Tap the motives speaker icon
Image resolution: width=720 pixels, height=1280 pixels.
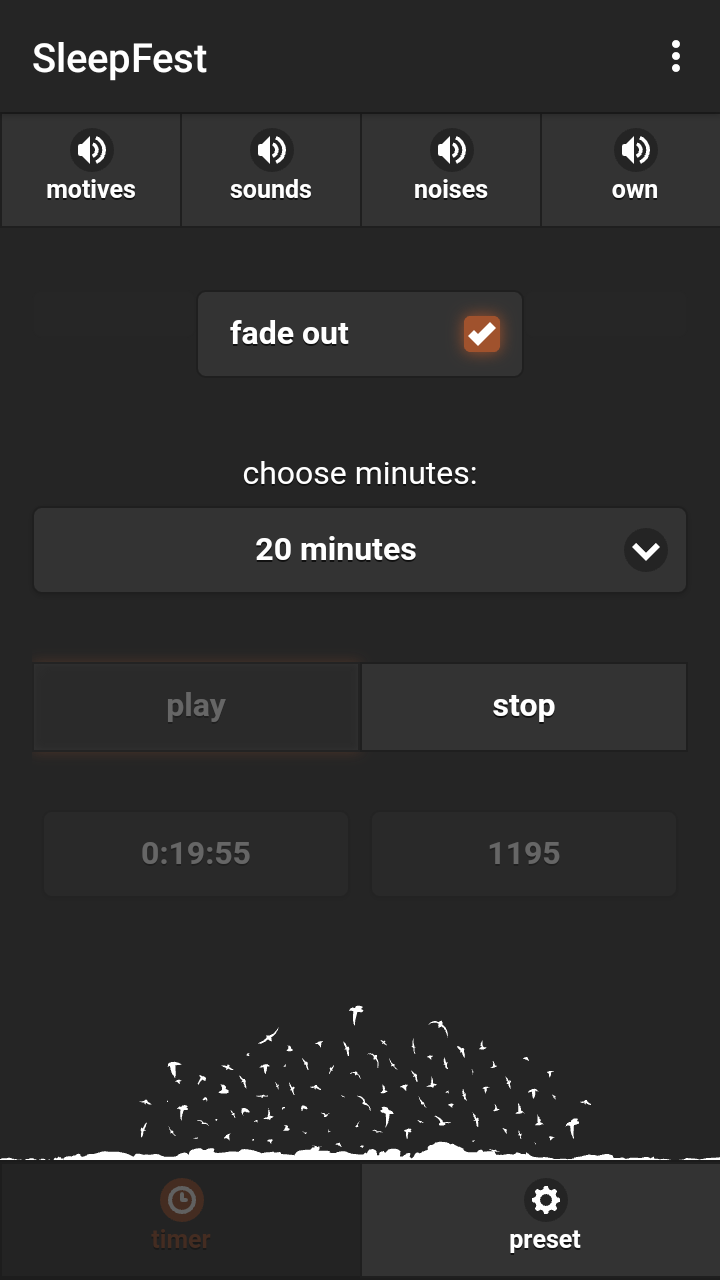(x=91, y=150)
